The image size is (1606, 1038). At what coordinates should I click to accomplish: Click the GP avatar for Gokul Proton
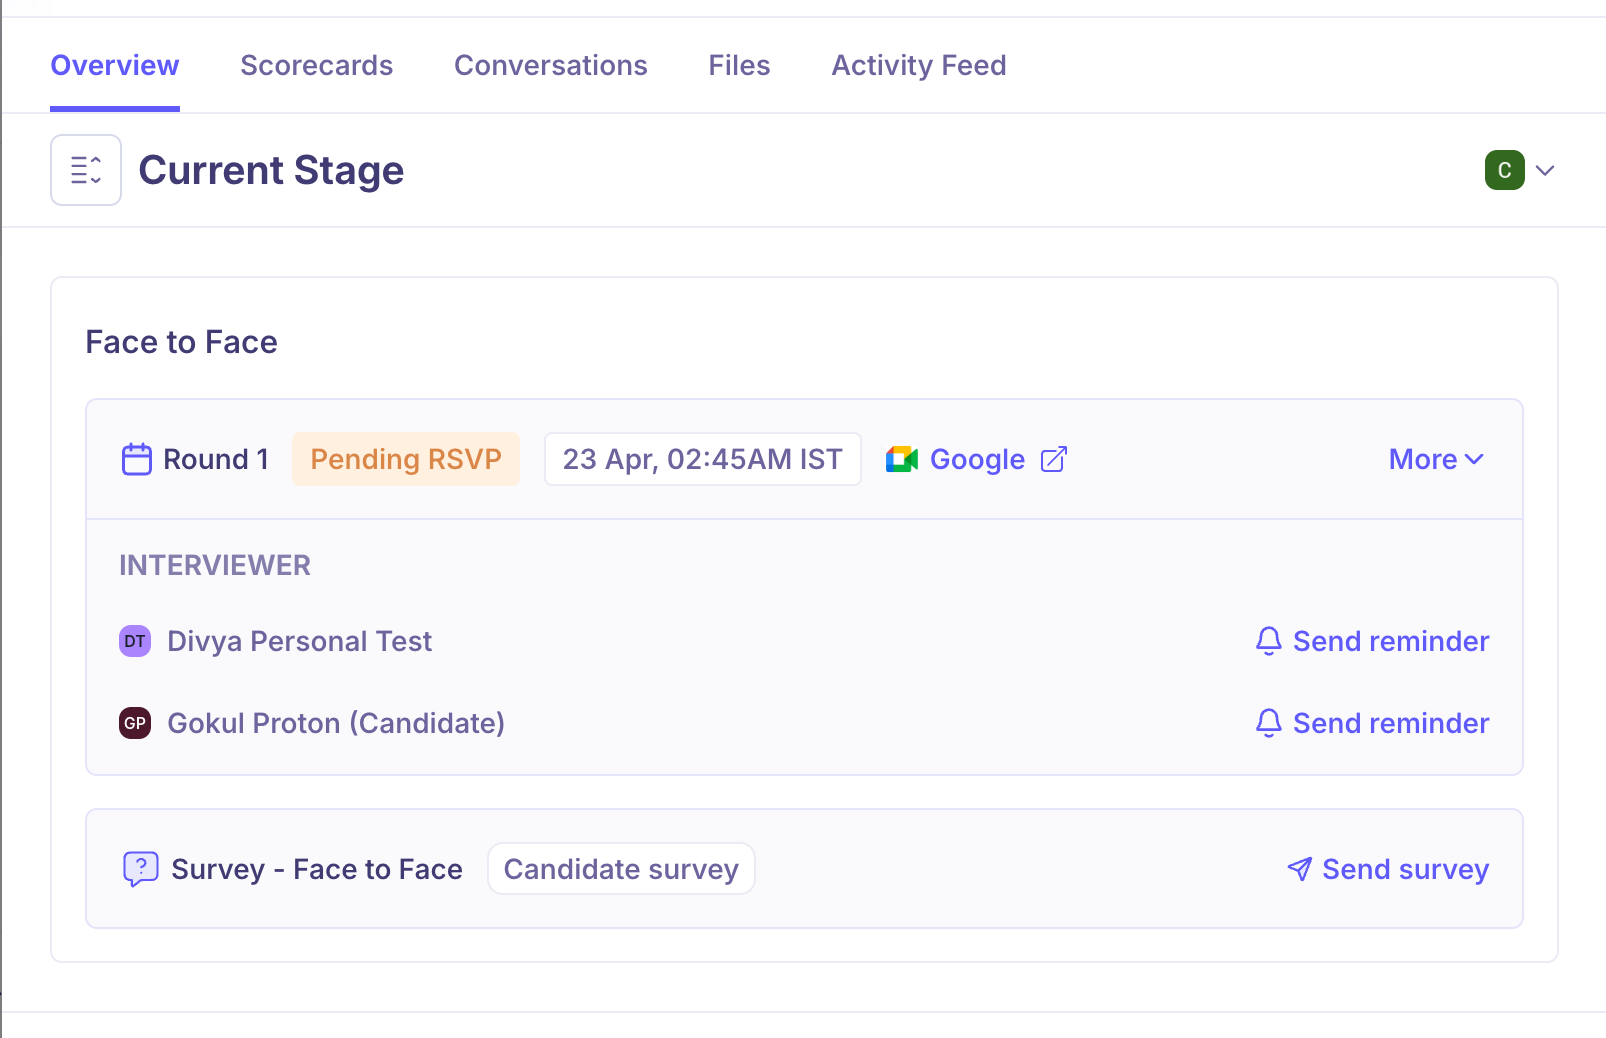tap(135, 723)
